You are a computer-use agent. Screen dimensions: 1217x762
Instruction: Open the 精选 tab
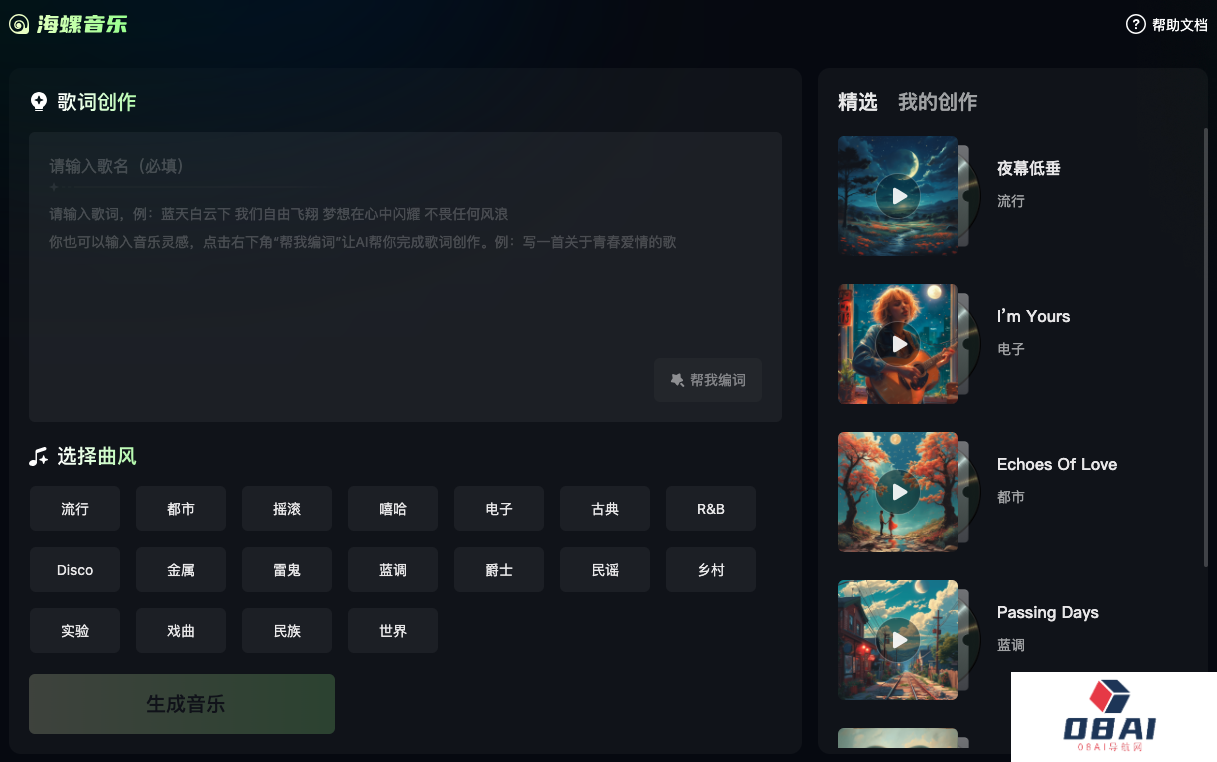tap(857, 102)
